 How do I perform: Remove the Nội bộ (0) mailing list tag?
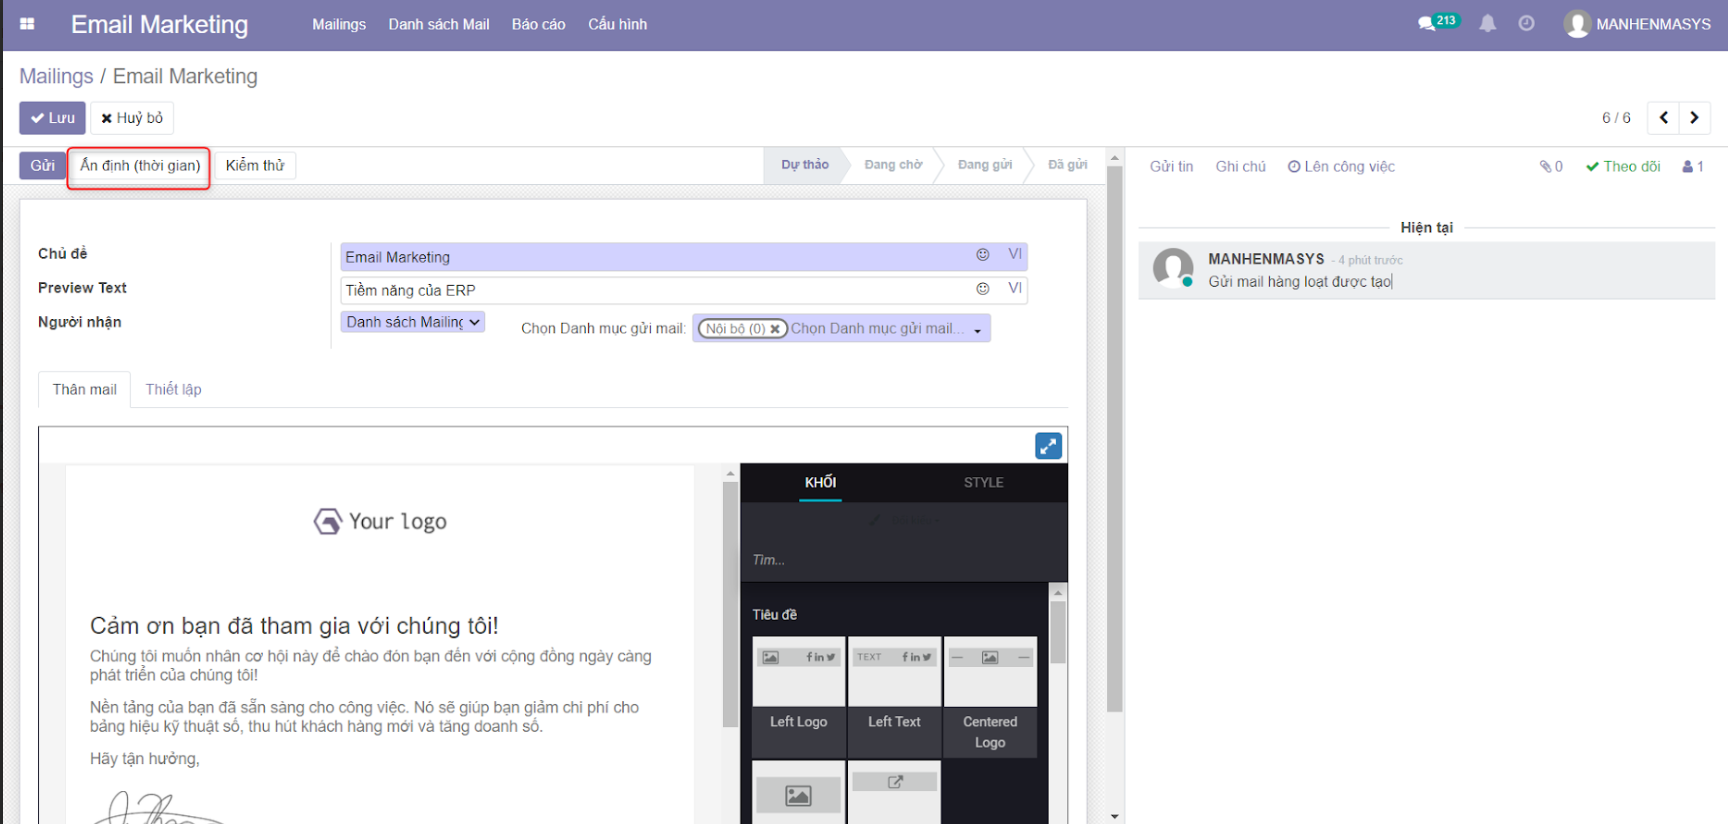[775, 329]
